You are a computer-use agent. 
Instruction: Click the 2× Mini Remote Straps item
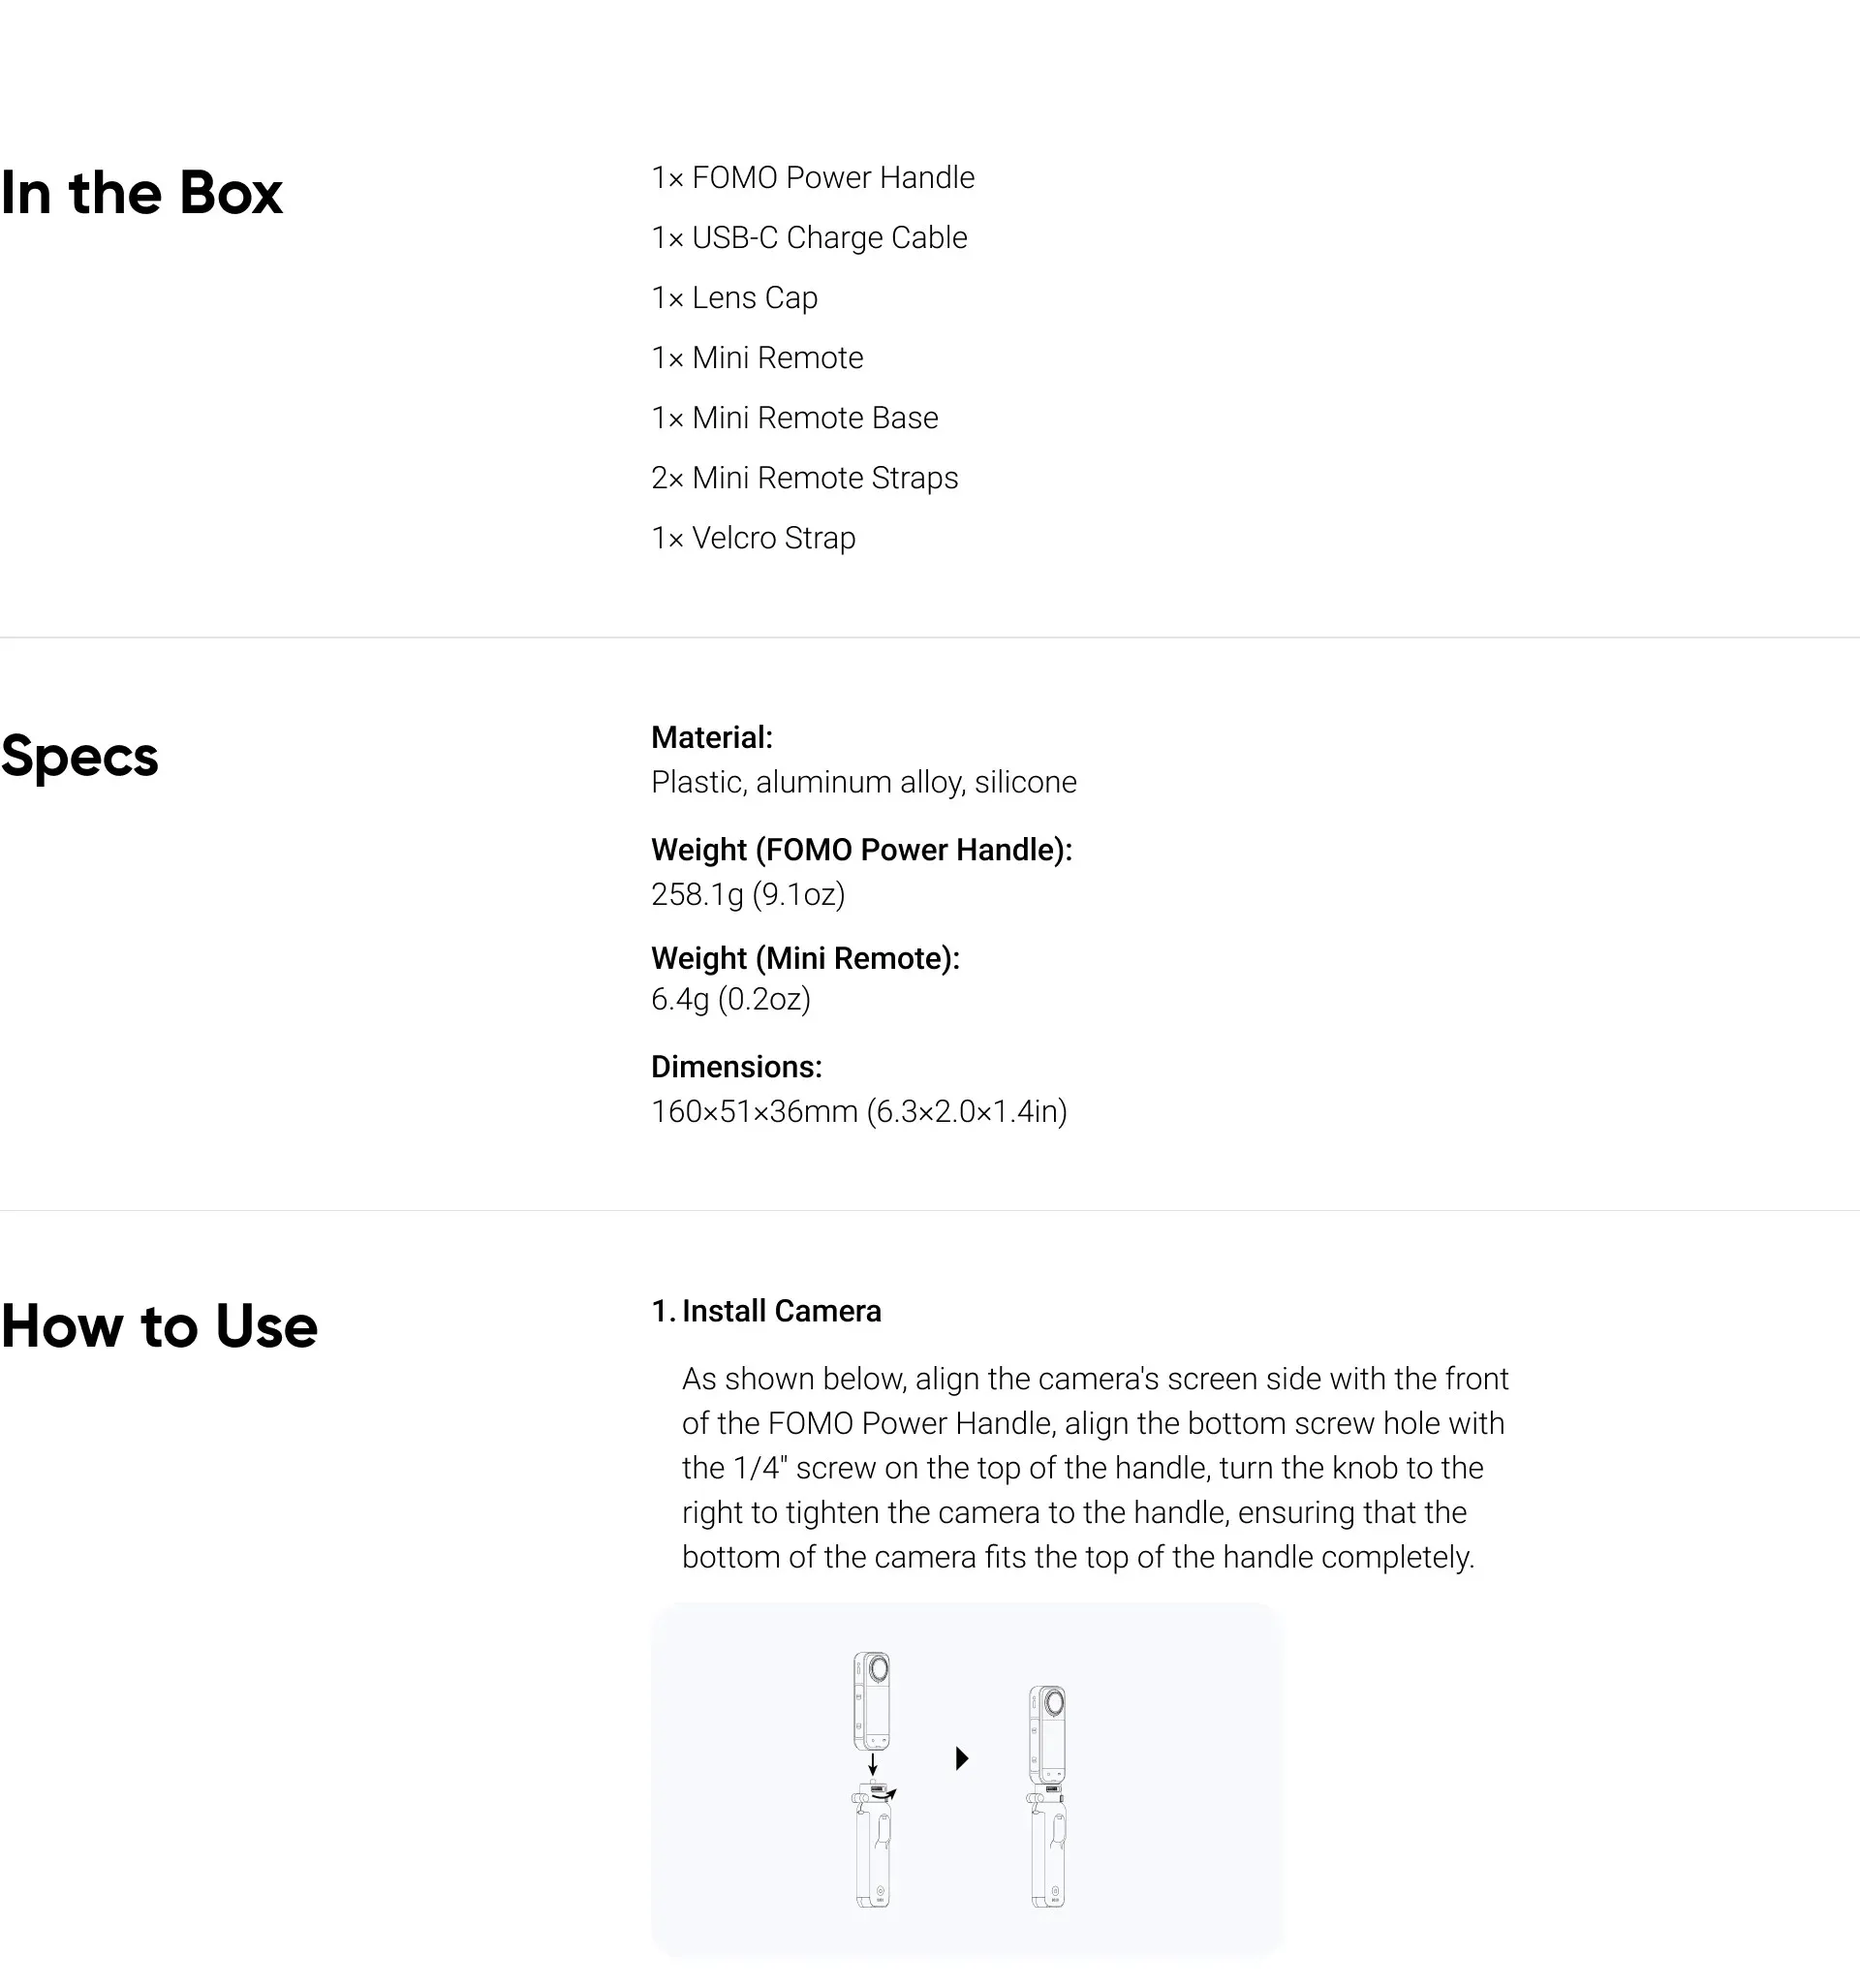(805, 477)
